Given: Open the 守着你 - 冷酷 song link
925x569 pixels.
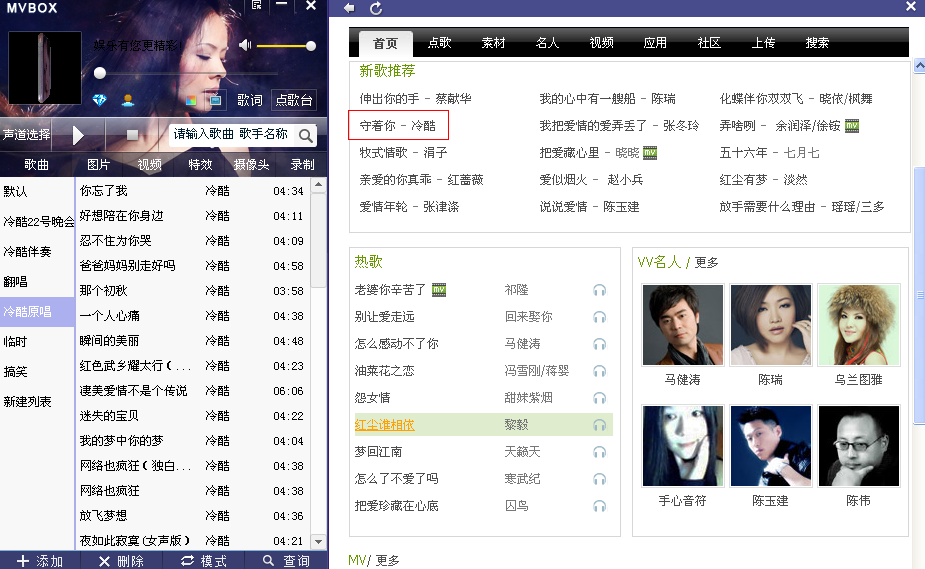Looking at the screenshot, I should coord(398,126).
